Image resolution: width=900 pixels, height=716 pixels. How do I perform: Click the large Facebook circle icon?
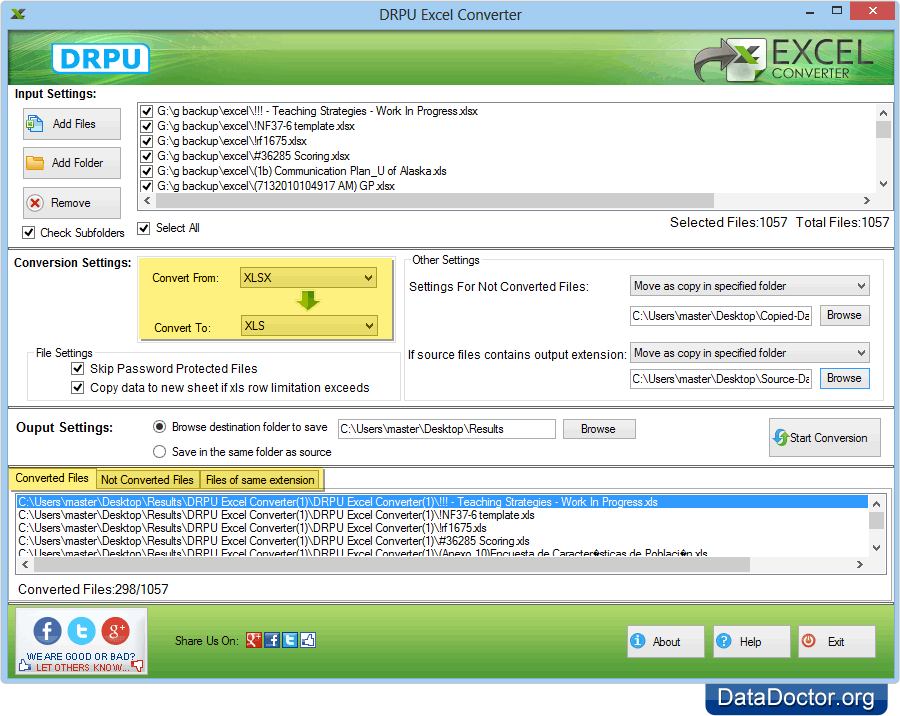pyautogui.click(x=48, y=631)
